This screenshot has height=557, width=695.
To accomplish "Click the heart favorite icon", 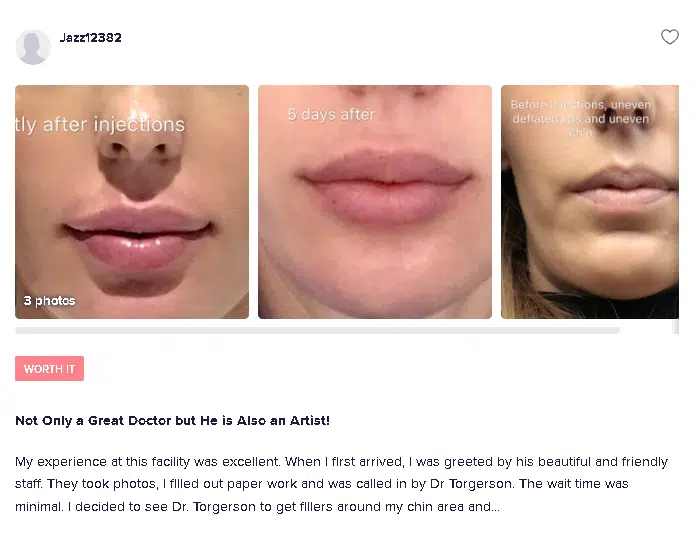I will (670, 37).
